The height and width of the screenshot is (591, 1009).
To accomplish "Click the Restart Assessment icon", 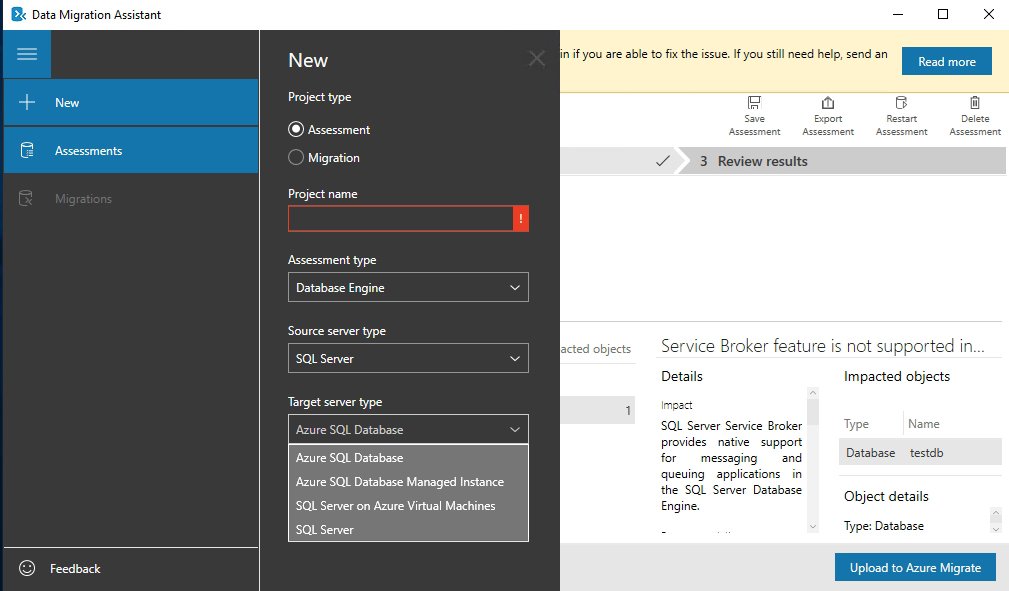I will [x=901, y=104].
